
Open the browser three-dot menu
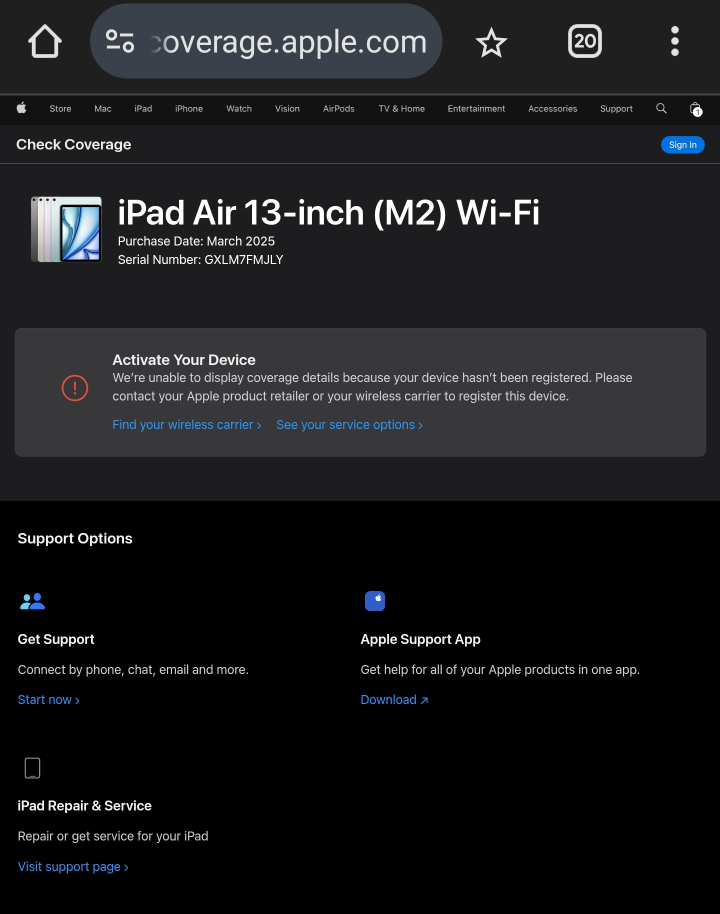click(675, 41)
